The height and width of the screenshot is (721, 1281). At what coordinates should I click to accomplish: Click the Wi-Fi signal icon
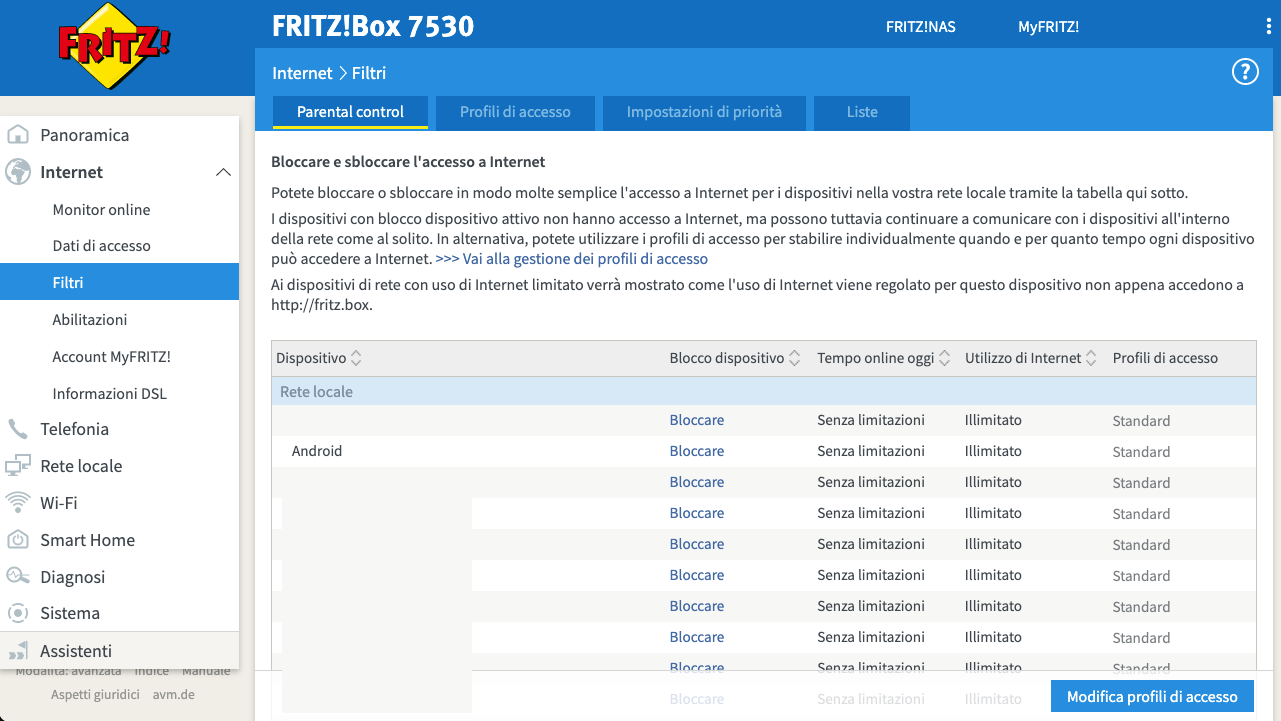(x=18, y=502)
